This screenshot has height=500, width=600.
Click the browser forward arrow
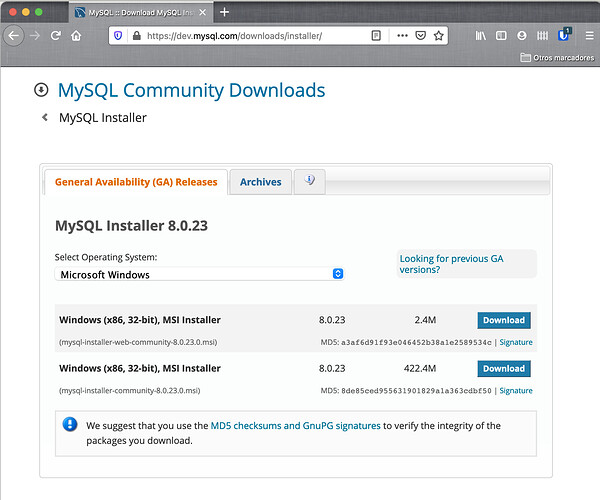coord(35,36)
